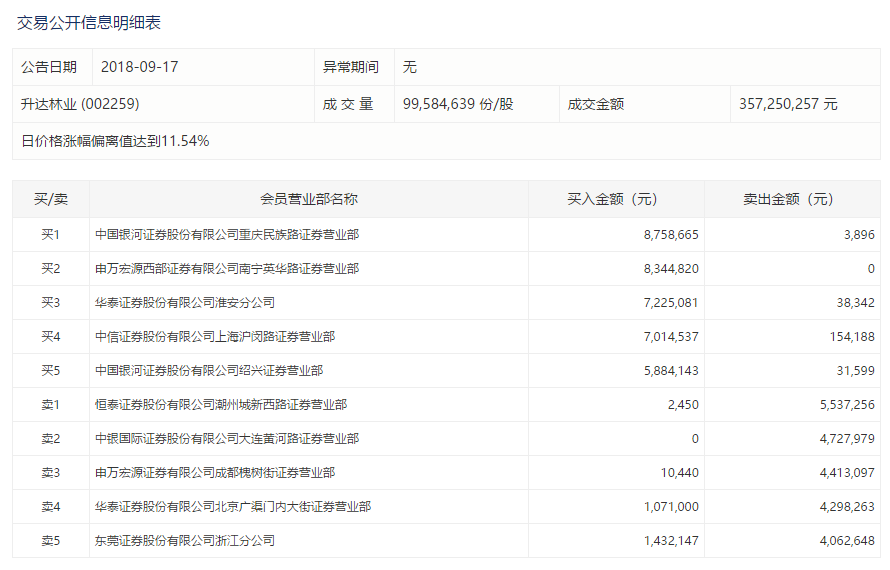Open 中国银河证券绍兴证券营业部 entry
The height and width of the screenshot is (570, 890).
[x=208, y=371]
